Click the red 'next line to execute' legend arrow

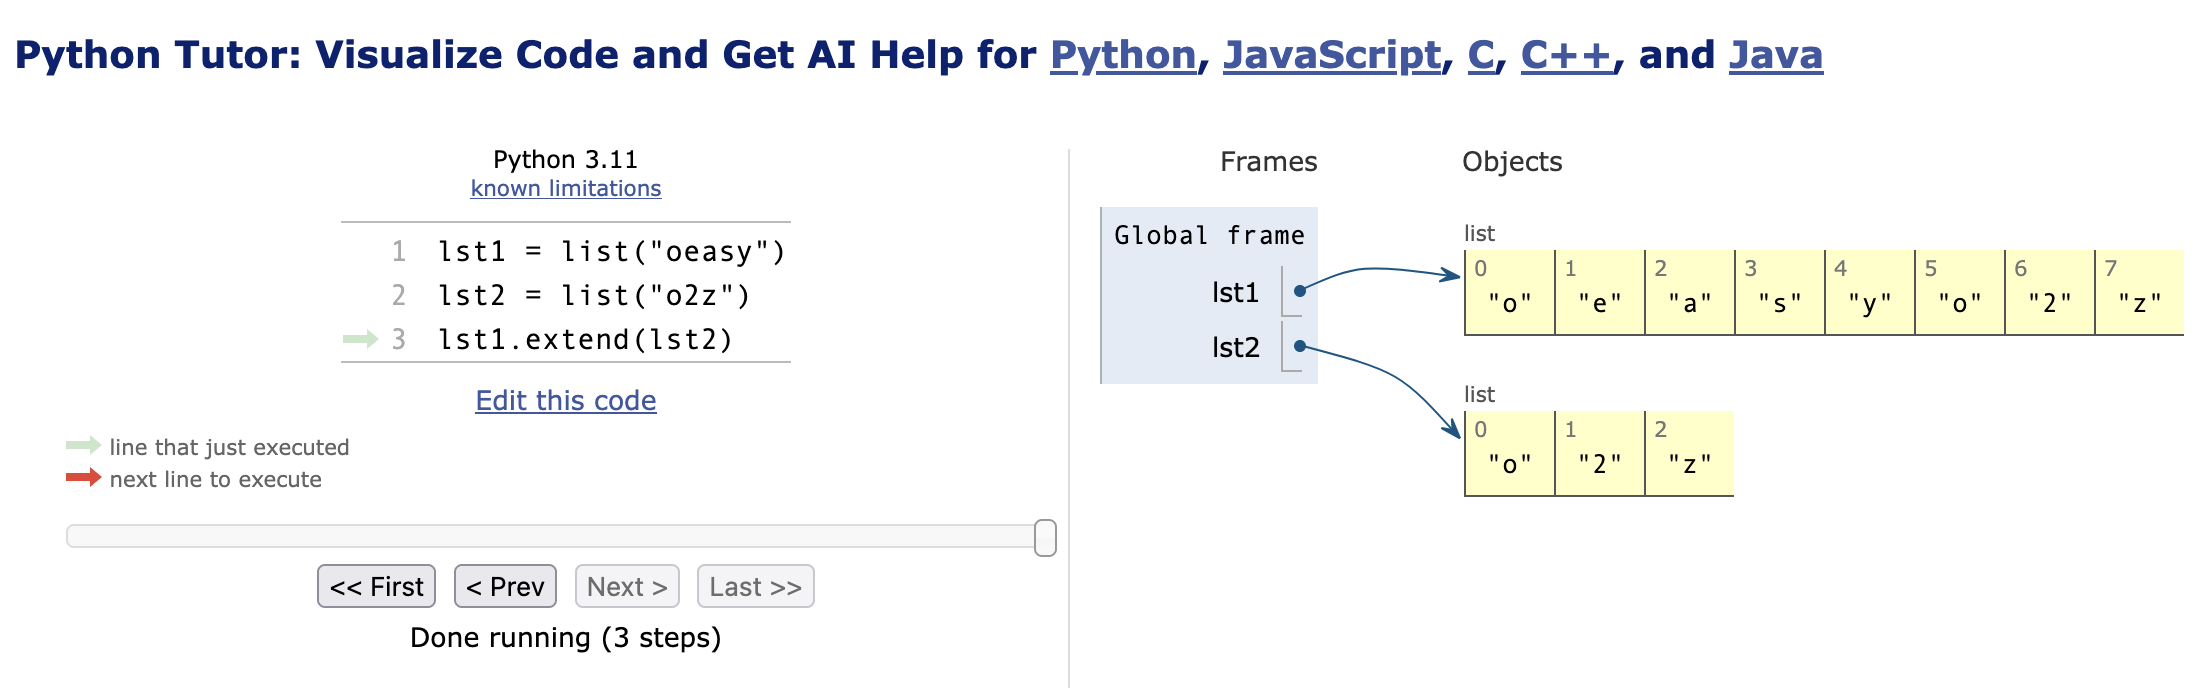tap(83, 478)
